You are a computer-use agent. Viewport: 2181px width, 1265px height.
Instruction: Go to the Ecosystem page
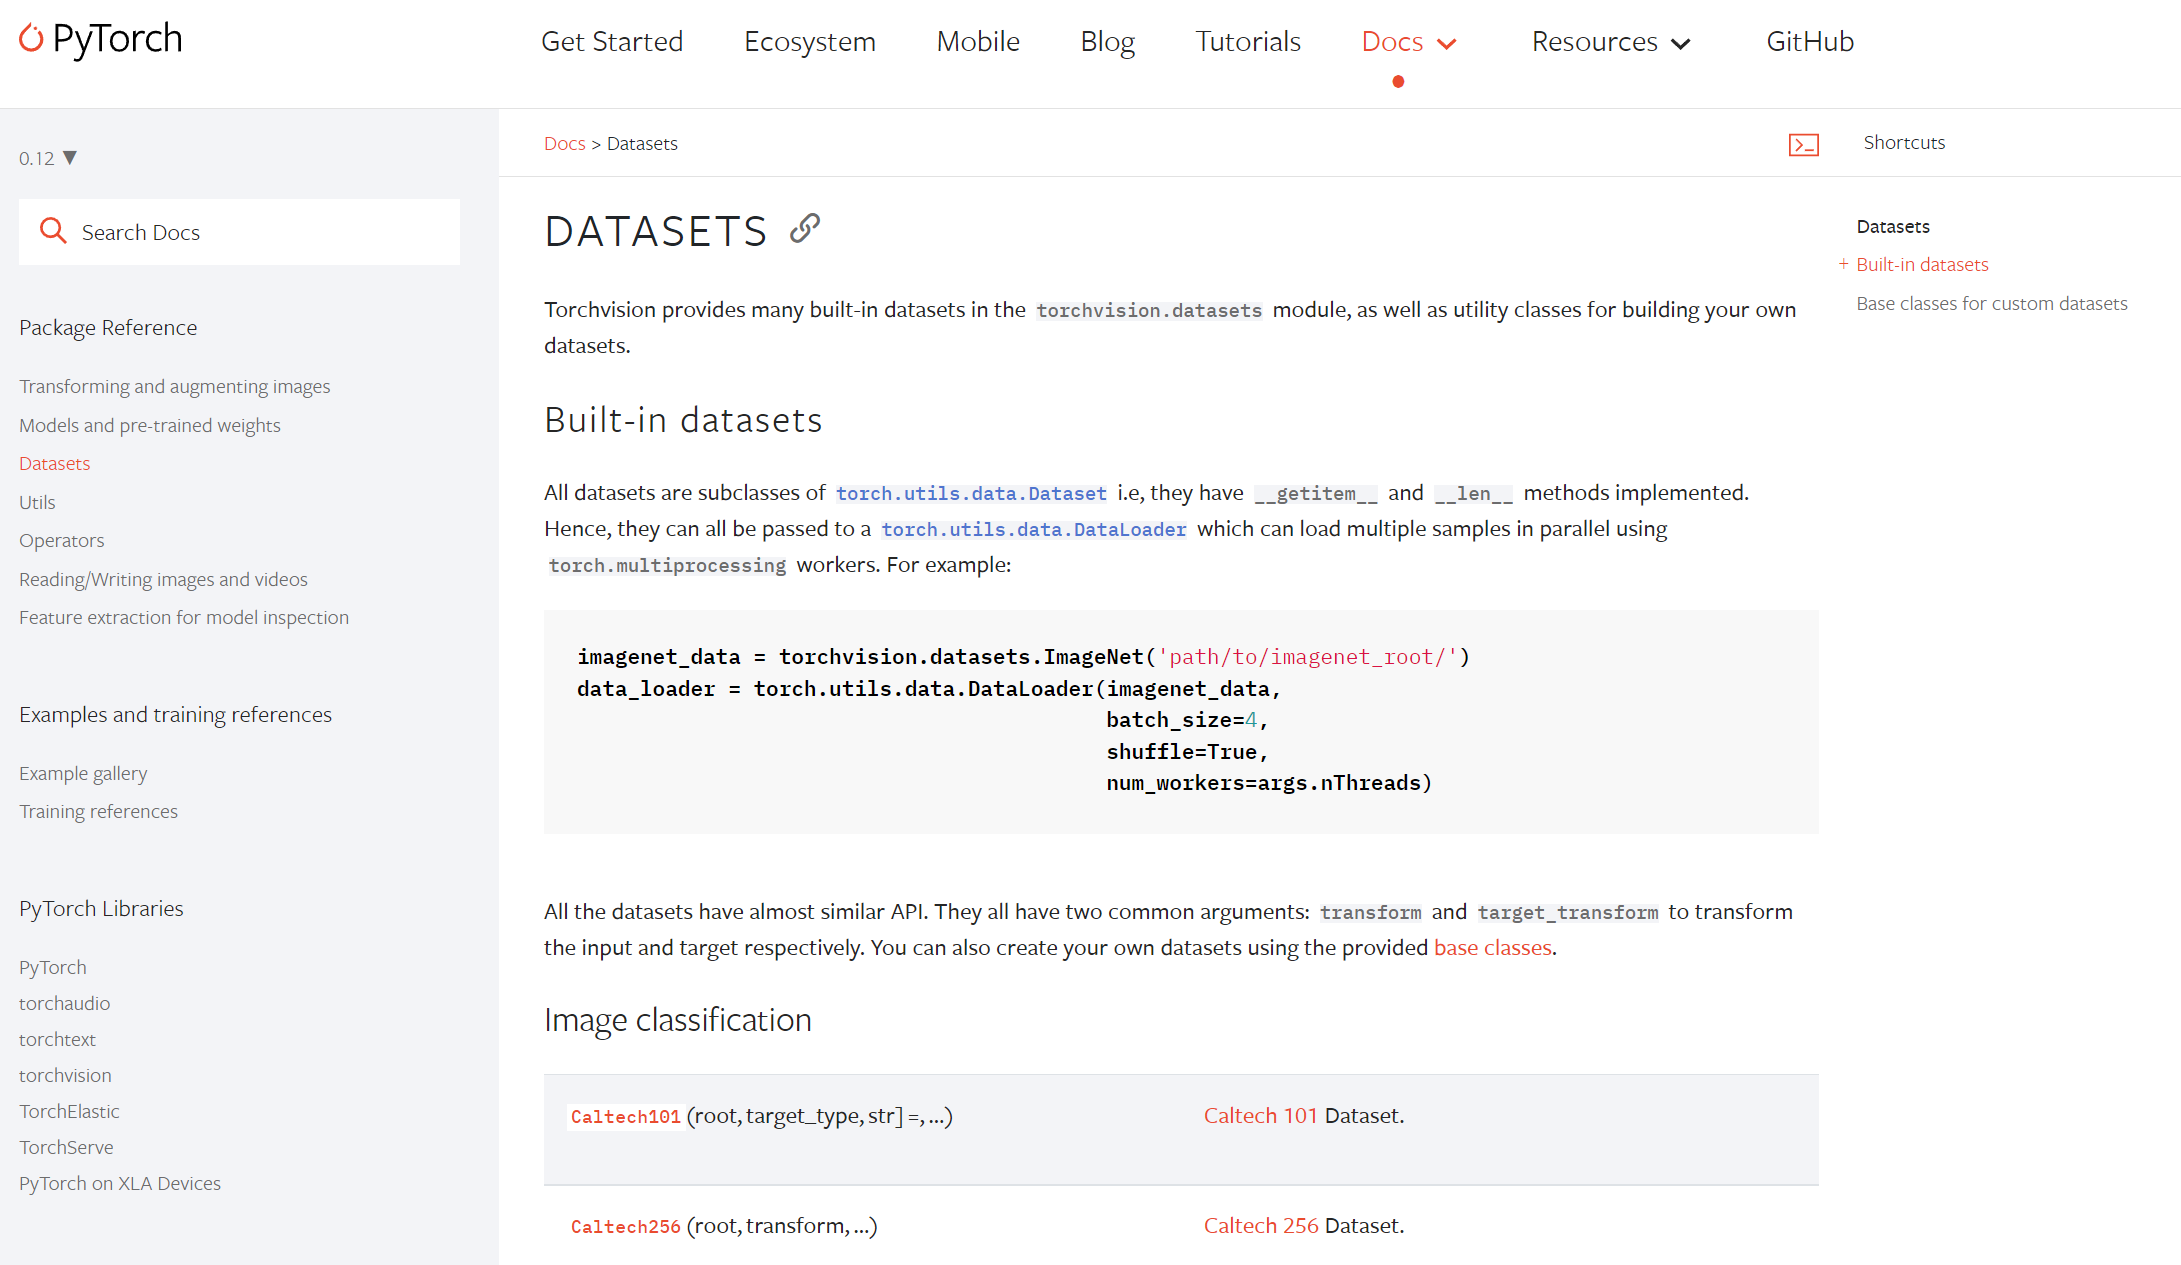pyautogui.click(x=810, y=42)
